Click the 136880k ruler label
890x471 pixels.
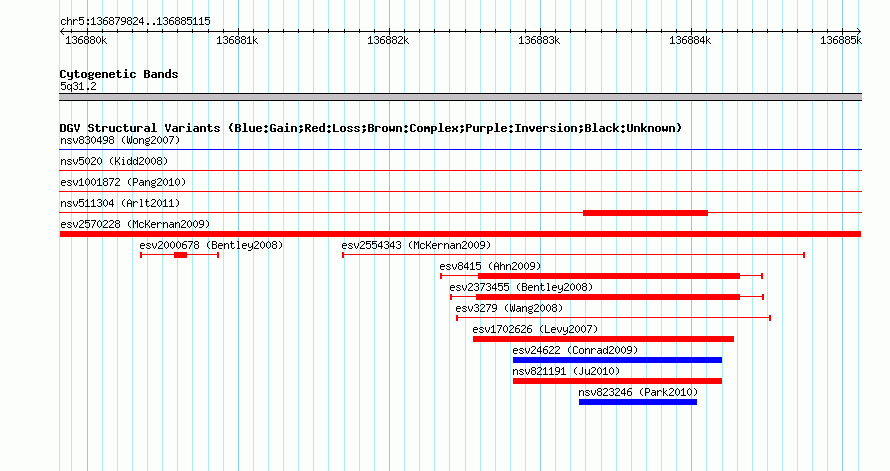coord(86,40)
